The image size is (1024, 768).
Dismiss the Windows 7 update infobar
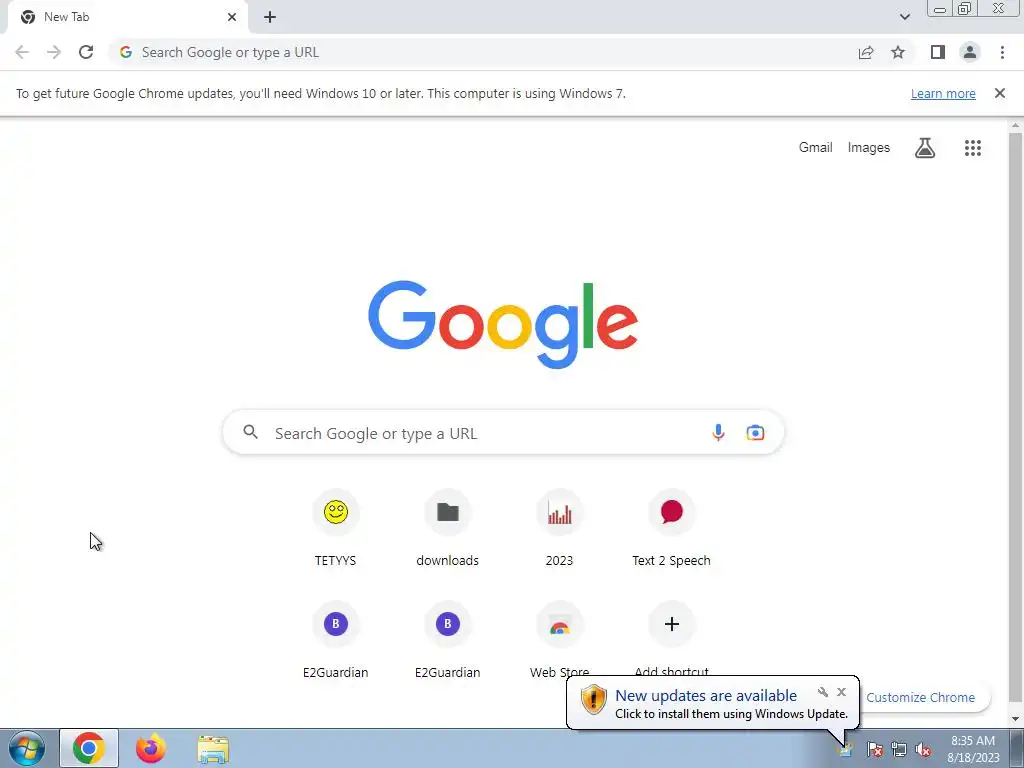[x=999, y=93]
